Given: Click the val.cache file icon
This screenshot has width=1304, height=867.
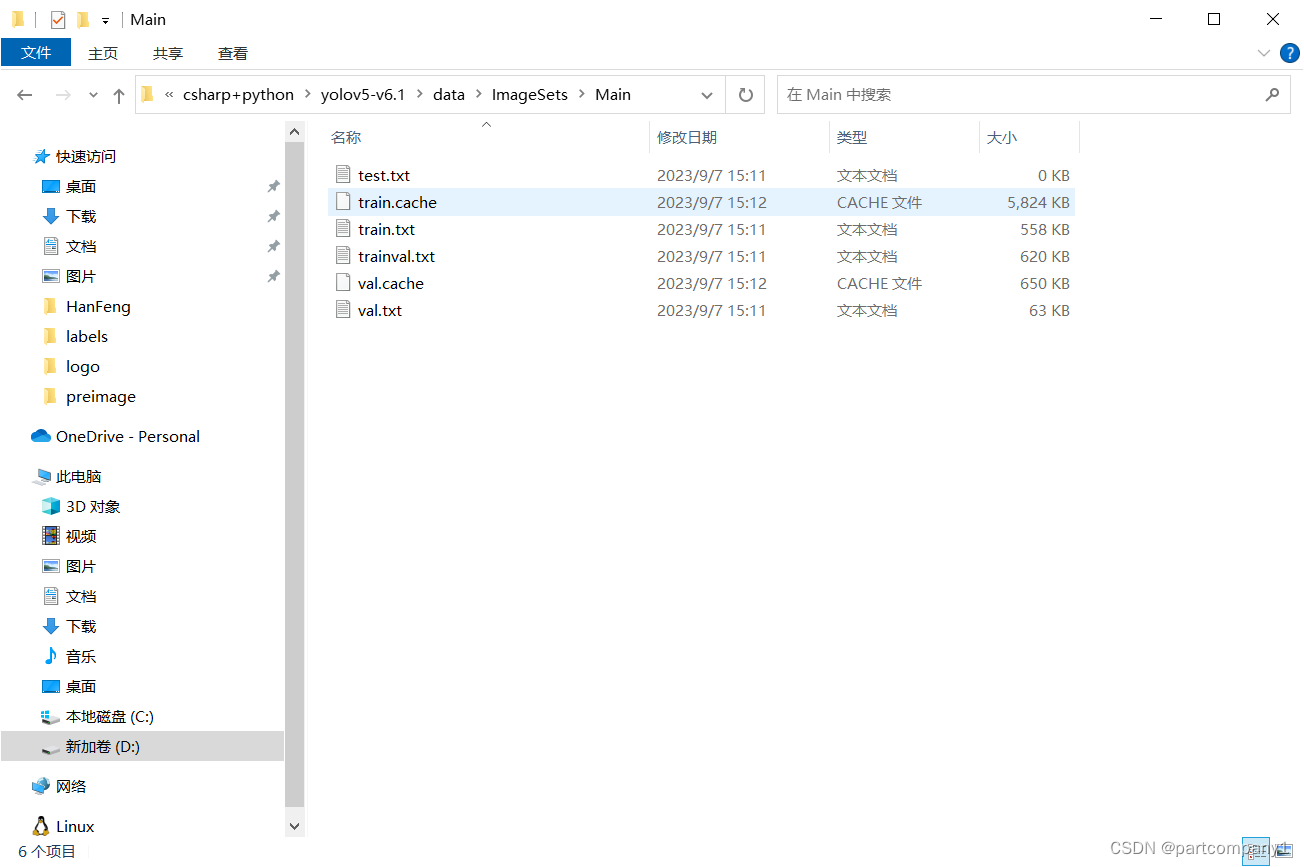Looking at the screenshot, I should (343, 283).
